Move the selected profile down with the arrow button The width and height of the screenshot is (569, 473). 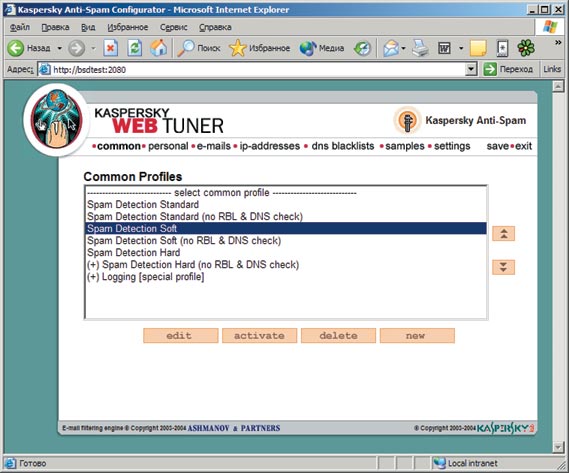(503, 267)
